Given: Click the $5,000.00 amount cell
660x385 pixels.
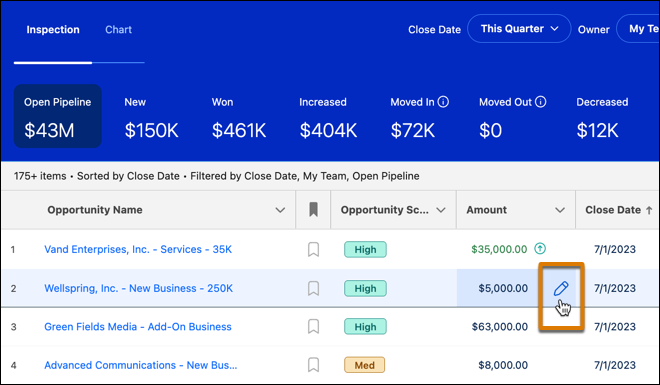Looking at the screenshot, I should point(503,288).
